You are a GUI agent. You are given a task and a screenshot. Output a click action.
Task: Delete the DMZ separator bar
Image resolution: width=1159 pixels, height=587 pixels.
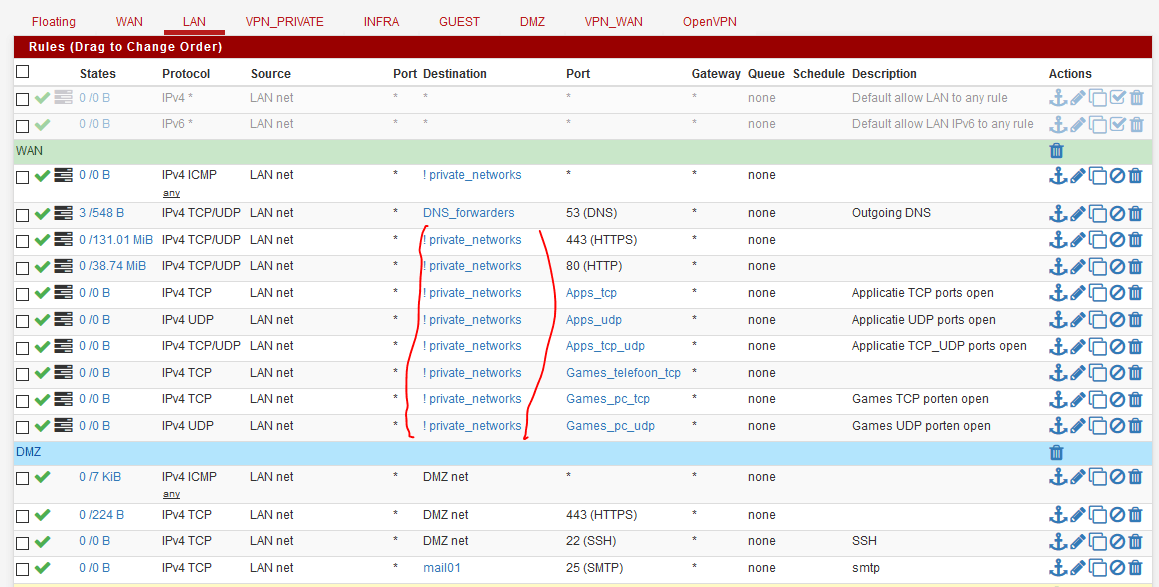click(x=1057, y=452)
